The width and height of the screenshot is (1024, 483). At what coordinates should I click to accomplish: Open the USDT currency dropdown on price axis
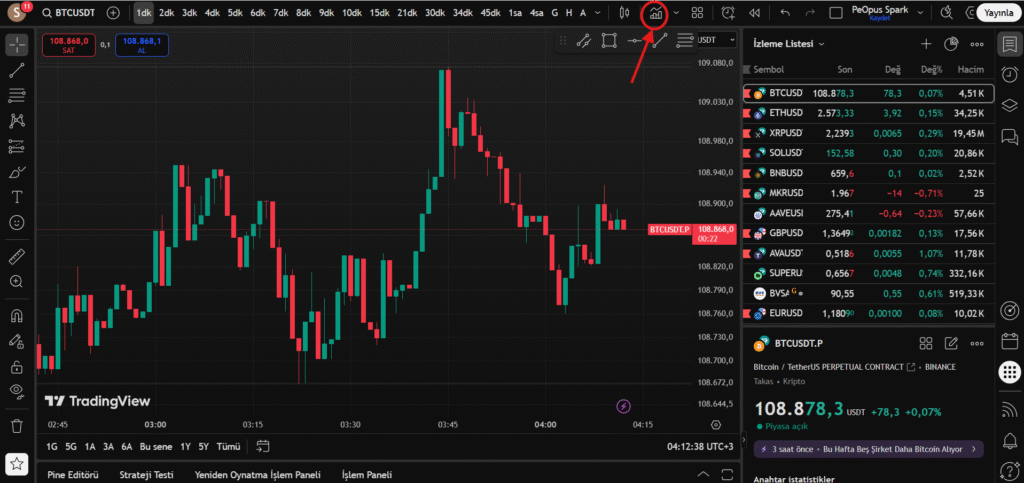716,40
